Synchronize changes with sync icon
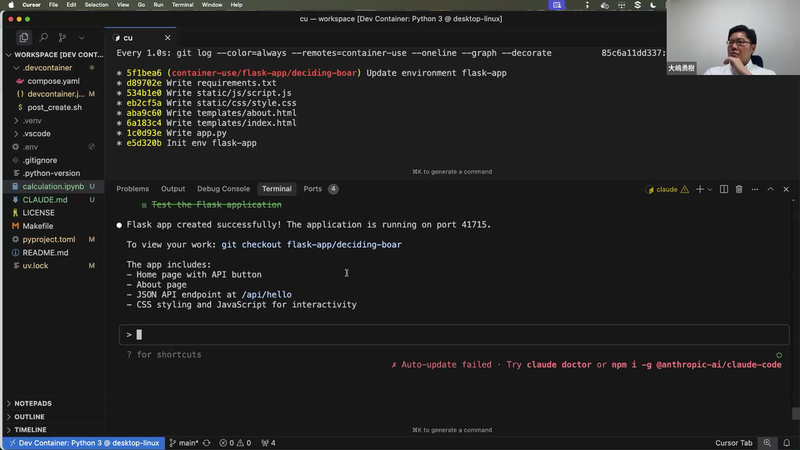 click(207, 443)
